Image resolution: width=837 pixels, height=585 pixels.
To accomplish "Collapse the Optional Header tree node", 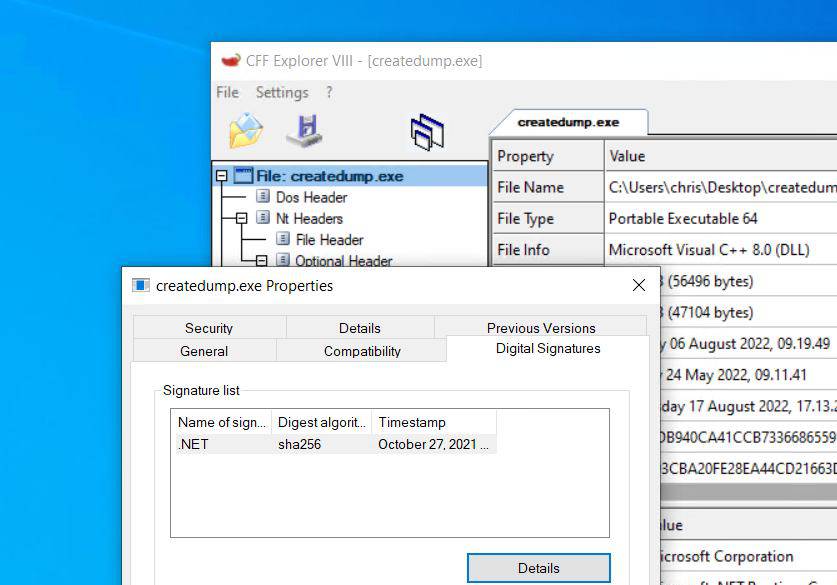I will [261, 260].
